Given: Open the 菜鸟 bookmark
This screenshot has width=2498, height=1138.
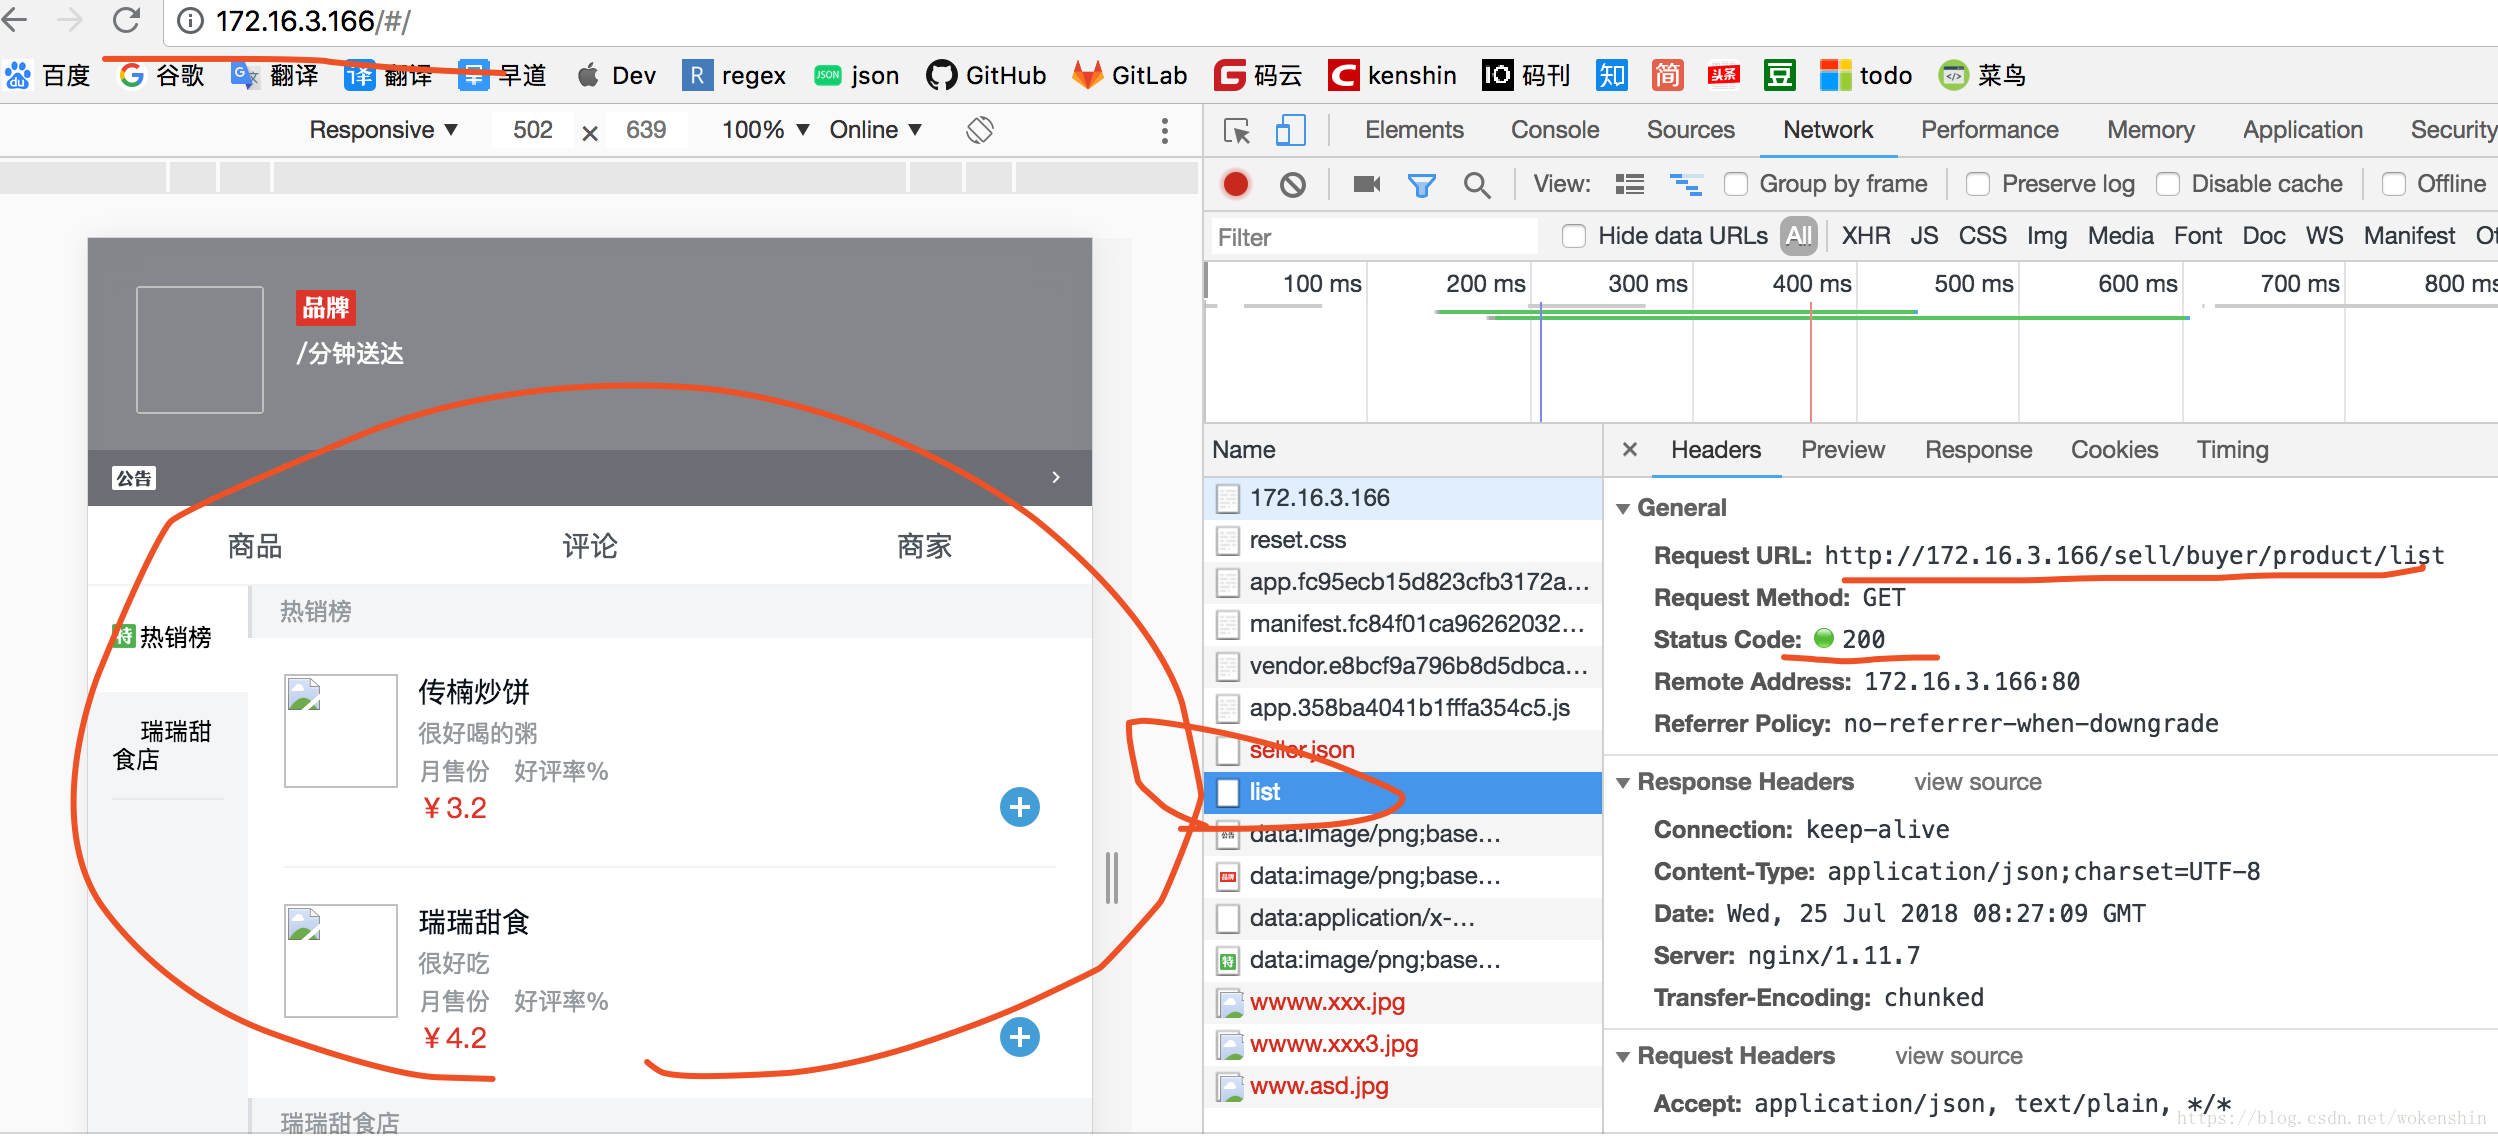Looking at the screenshot, I should [1982, 75].
